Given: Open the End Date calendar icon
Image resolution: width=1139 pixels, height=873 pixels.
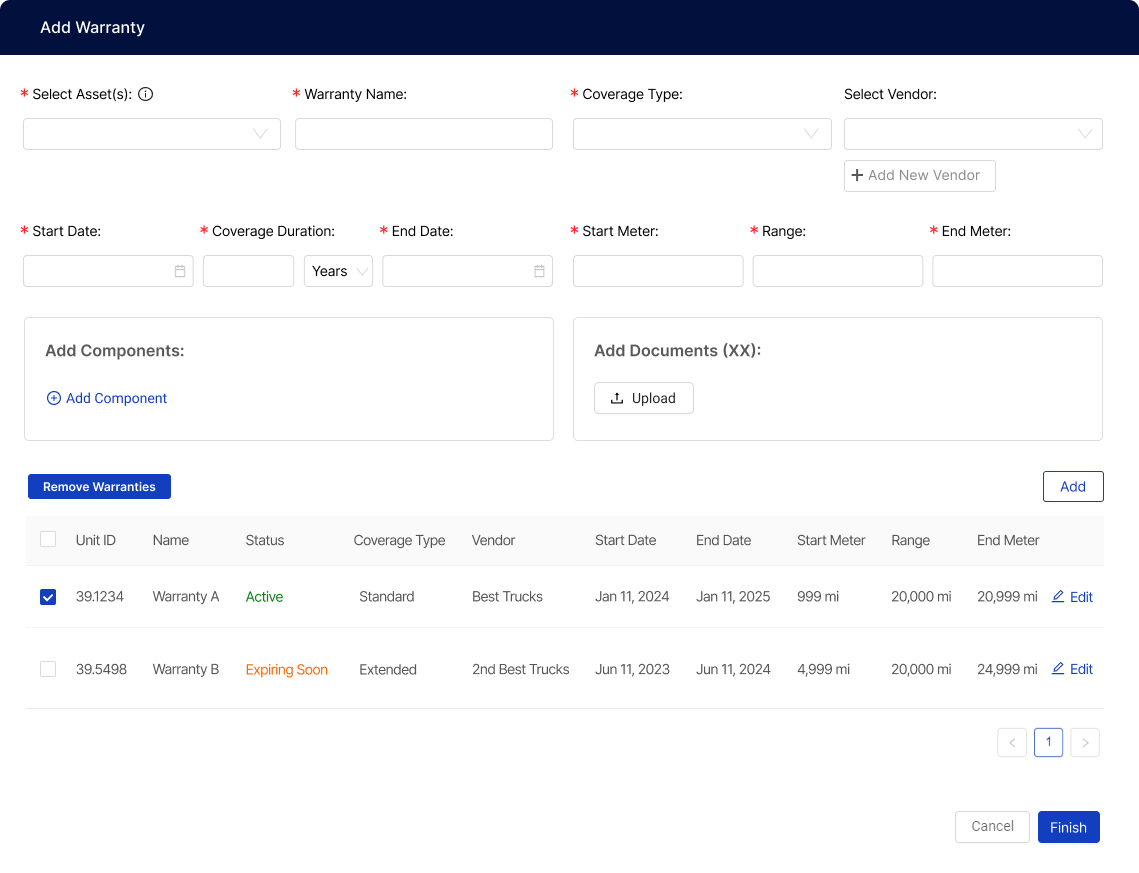Looking at the screenshot, I should (x=539, y=271).
